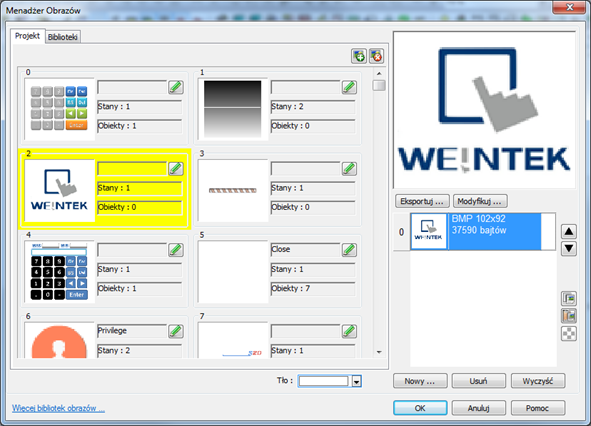Select the blank thumbnail of picture 5
Viewport: 591px width, 426px height.
[x=233, y=272]
